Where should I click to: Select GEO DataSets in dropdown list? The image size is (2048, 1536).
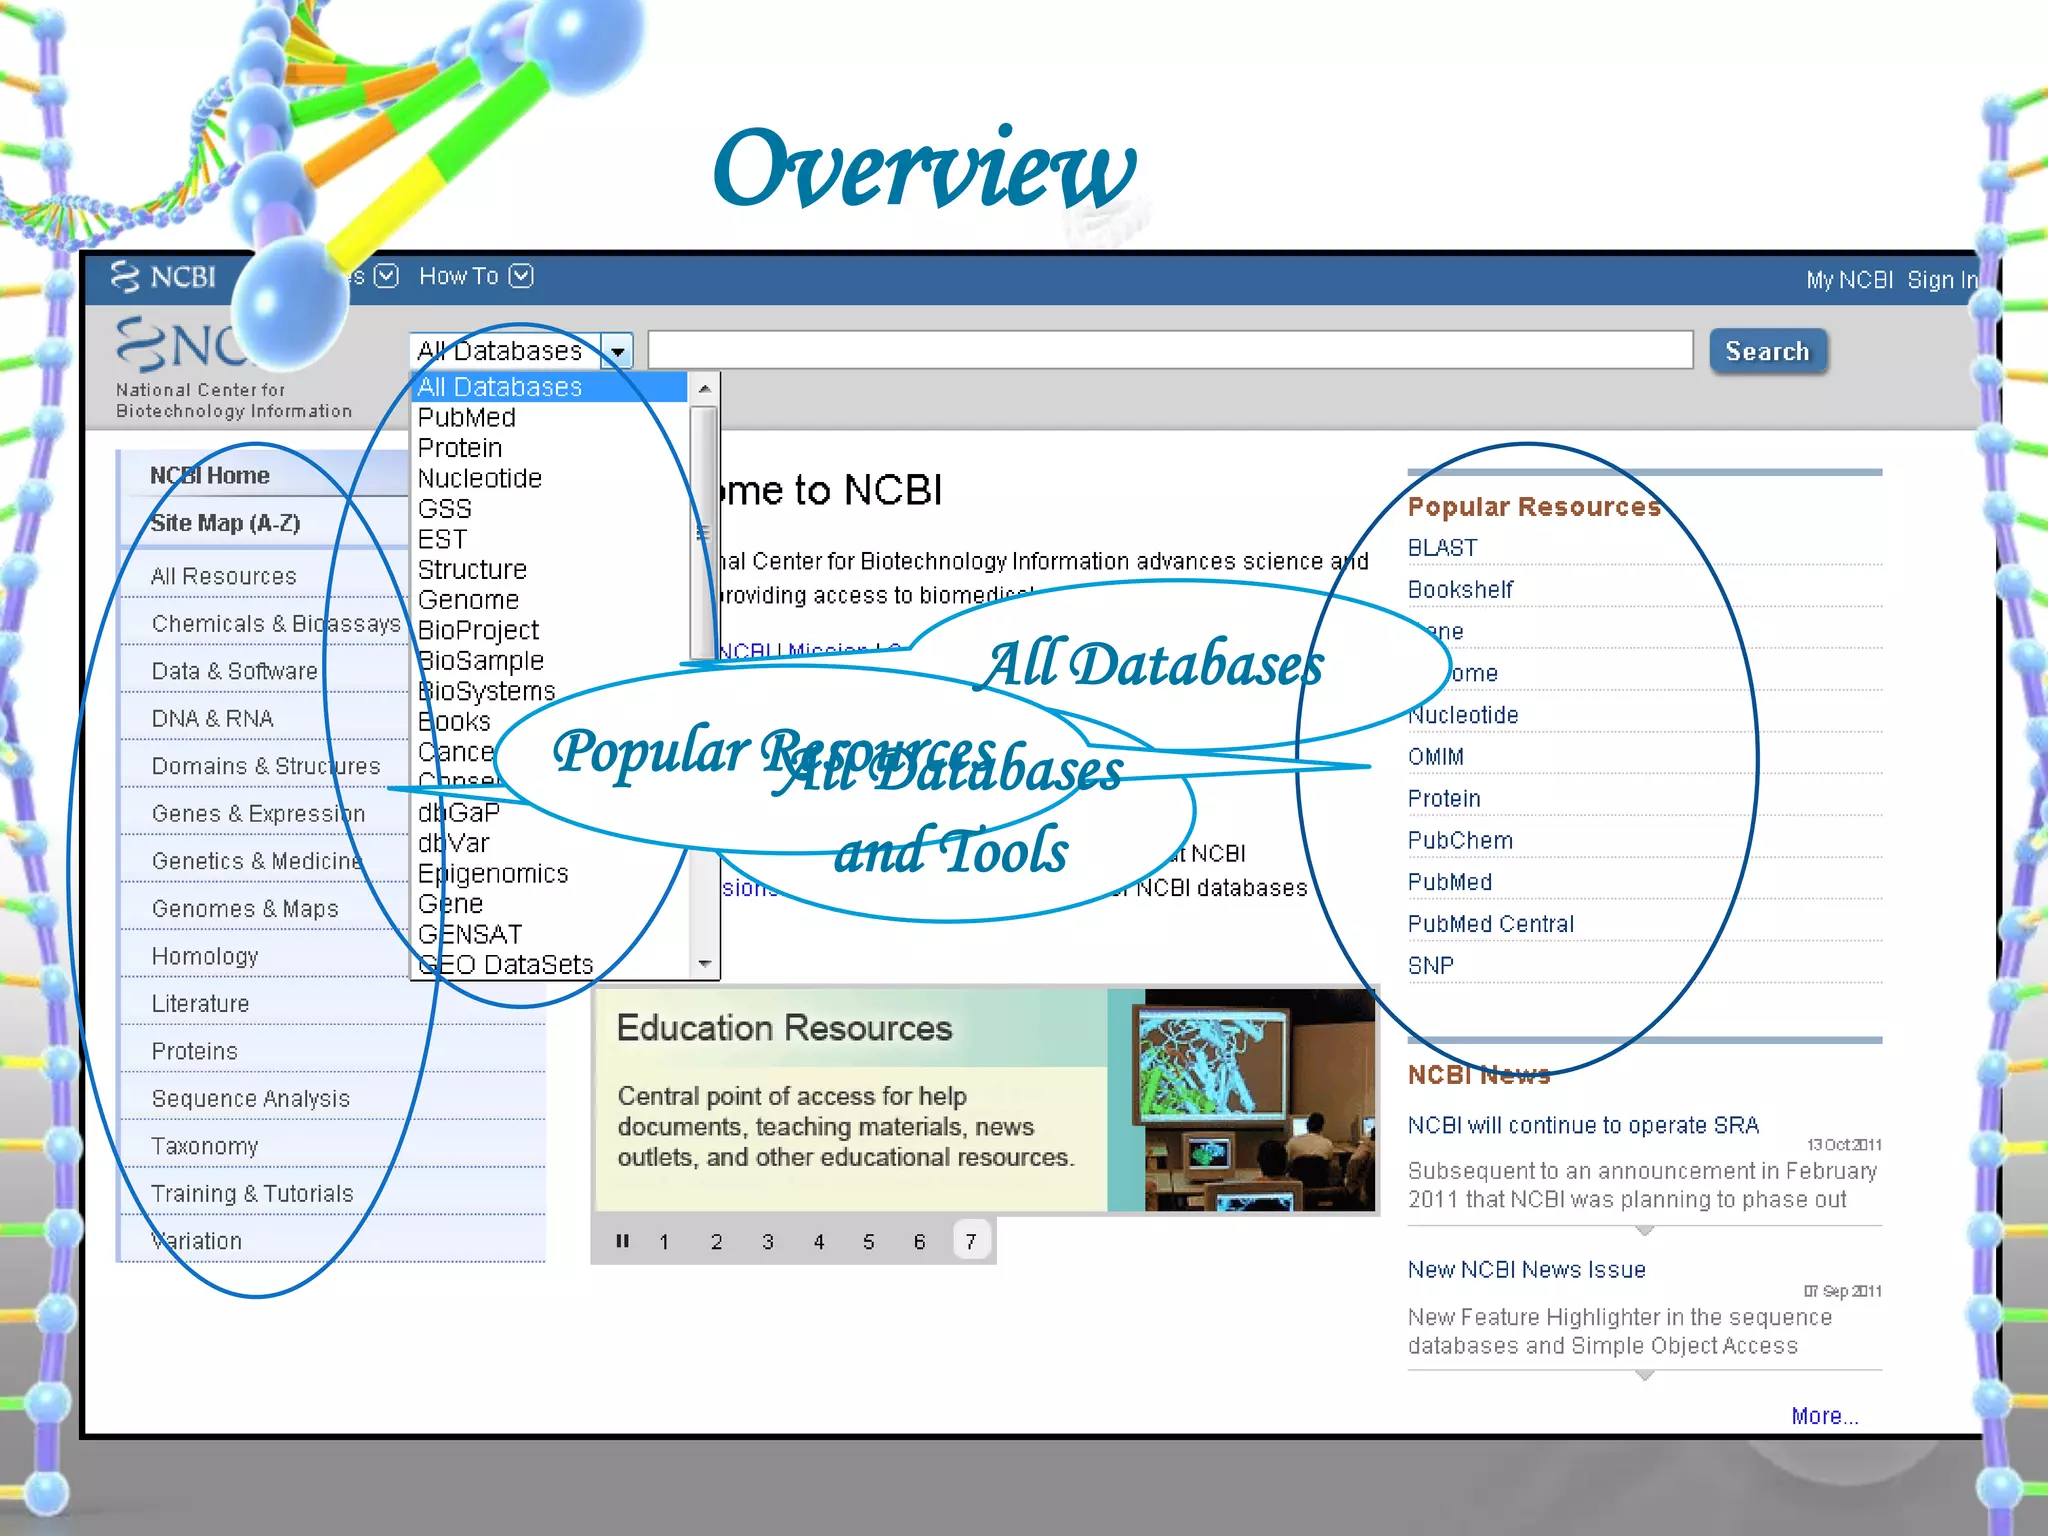point(505,964)
